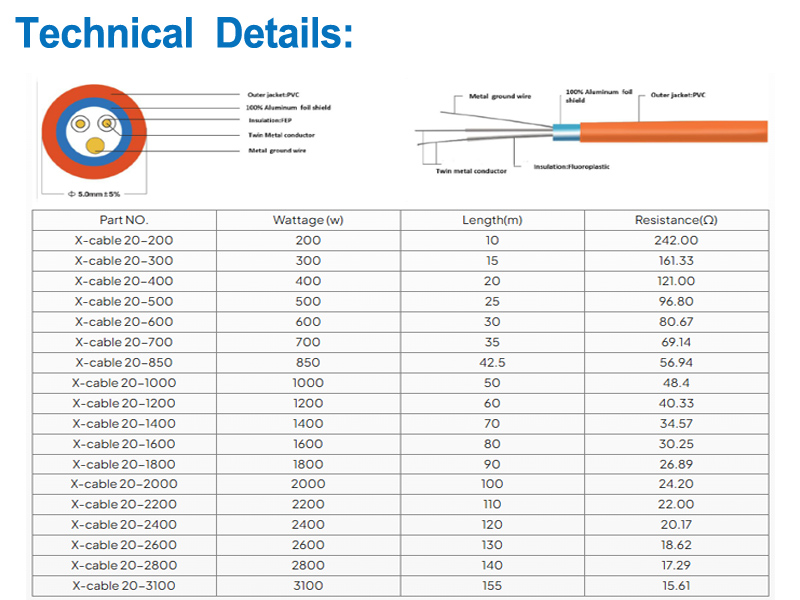Click the cable cross-section diagram
This screenshot has height=600, width=800.
[x=95, y=131]
